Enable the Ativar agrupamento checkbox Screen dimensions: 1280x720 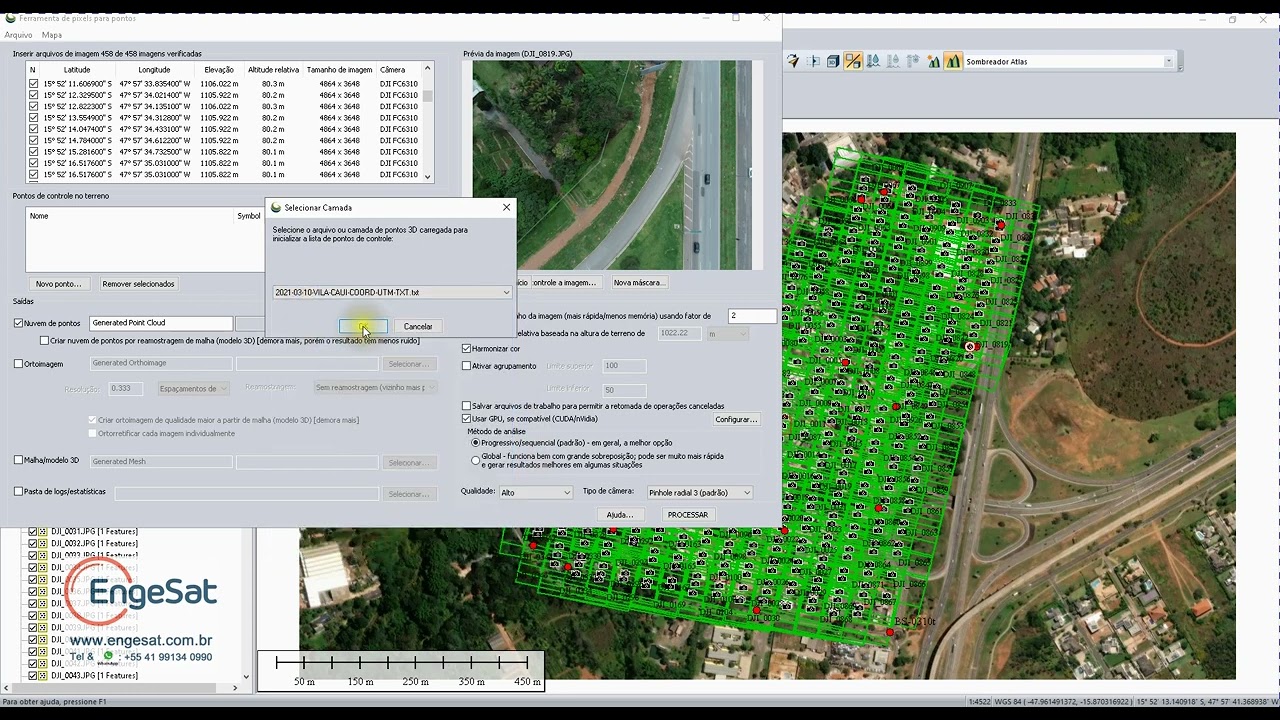click(x=466, y=366)
